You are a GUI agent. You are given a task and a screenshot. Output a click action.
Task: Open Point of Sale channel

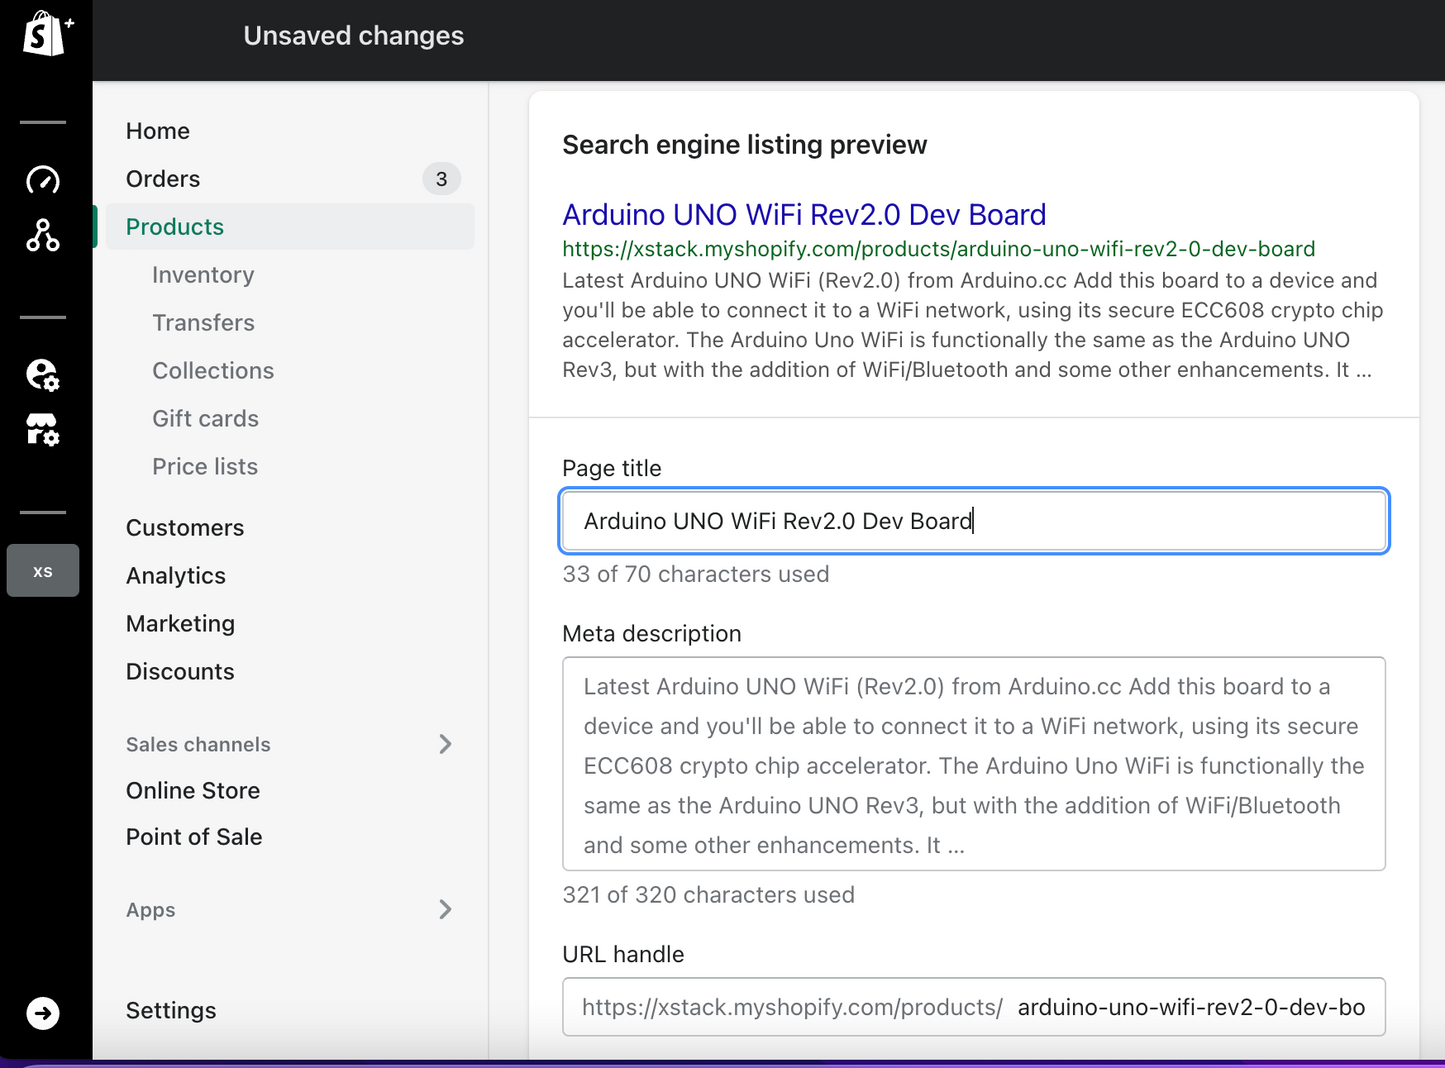(x=194, y=837)
